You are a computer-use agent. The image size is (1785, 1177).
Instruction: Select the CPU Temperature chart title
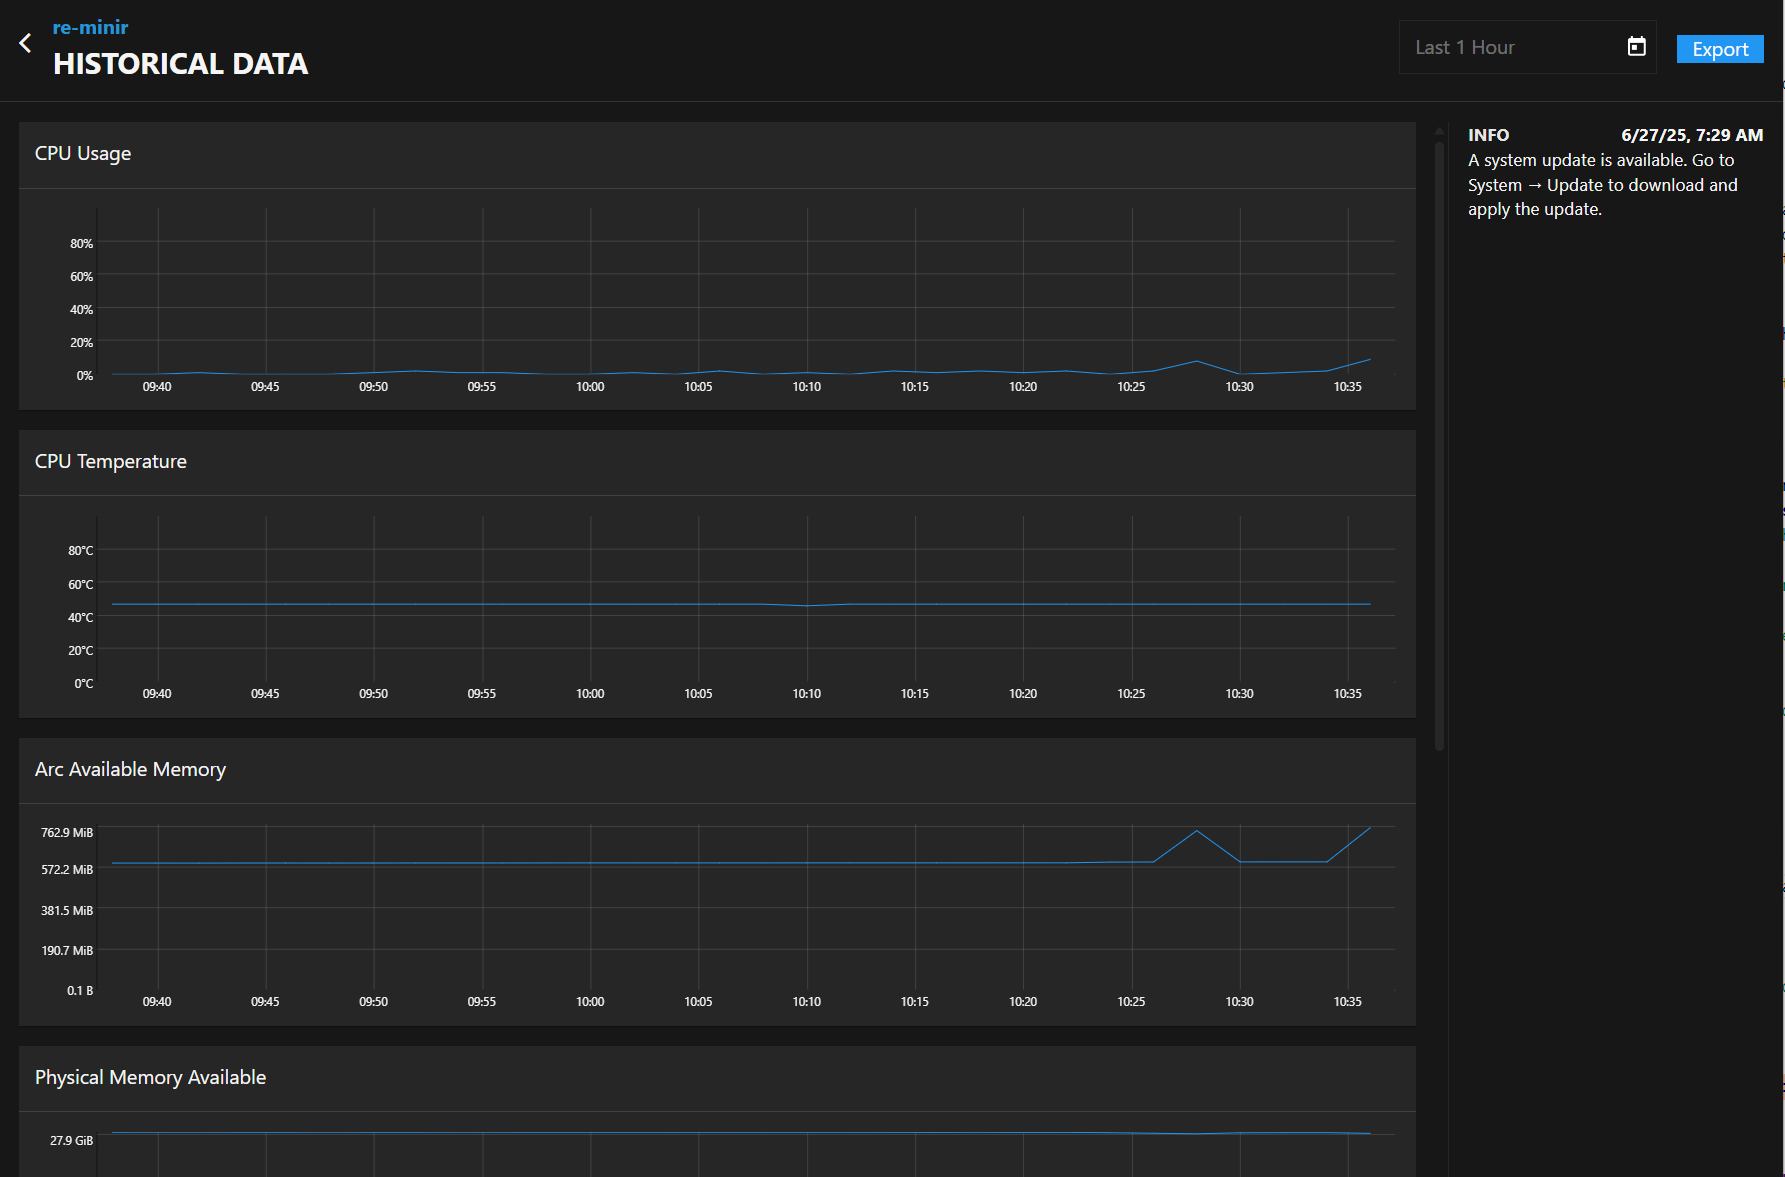tap(111, 462)
